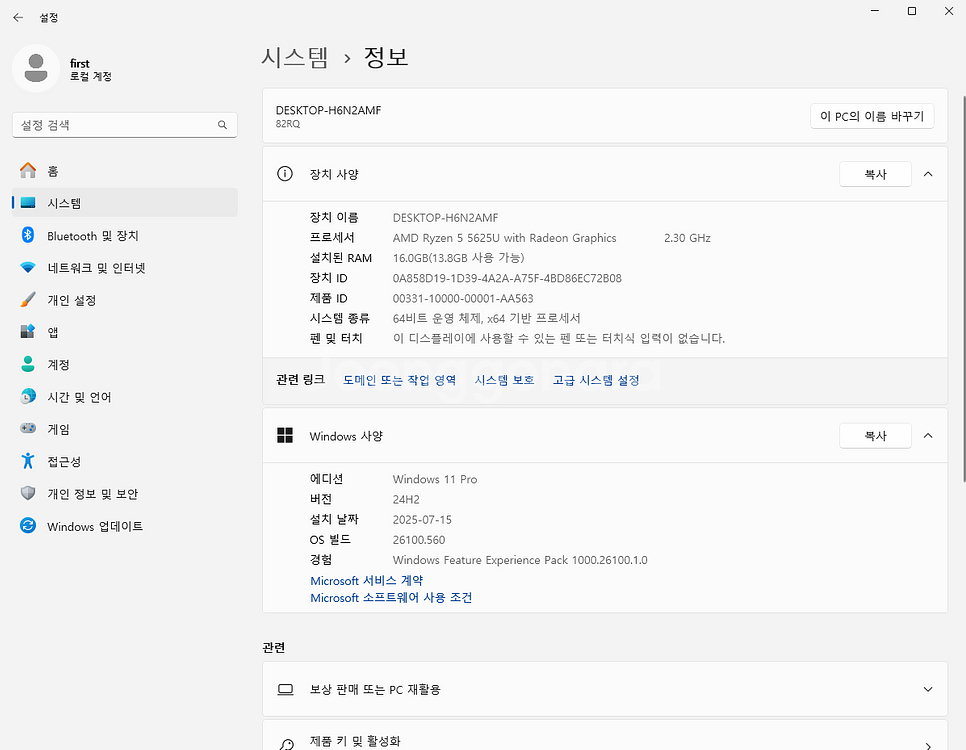The height and width of the screenshot is (750, 966).
Task: Click the back arrow icon
Action: (x=18, y=17)
